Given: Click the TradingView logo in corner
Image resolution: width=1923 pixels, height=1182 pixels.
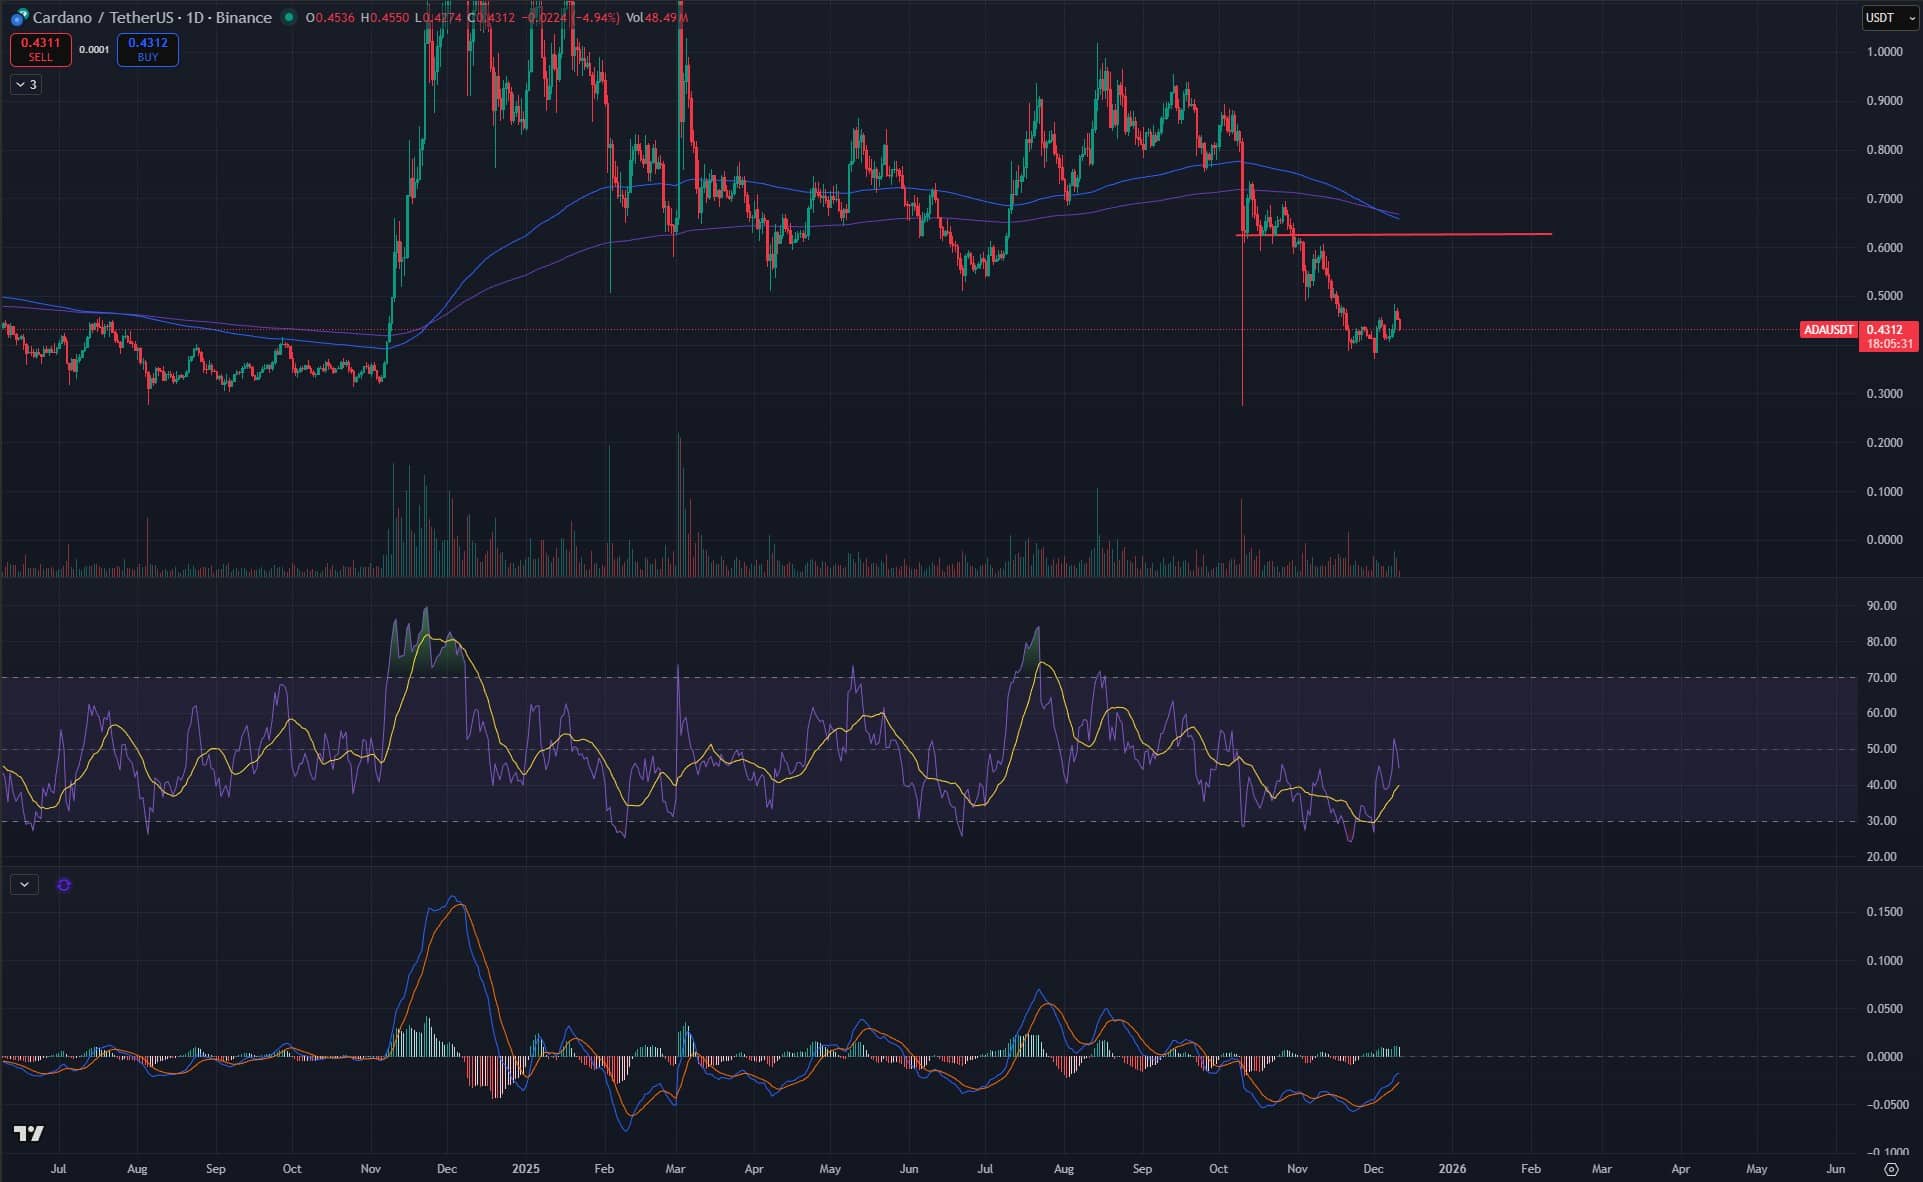Looking at the screenshot, I should pyautogui.click(x=29, y=1133).
